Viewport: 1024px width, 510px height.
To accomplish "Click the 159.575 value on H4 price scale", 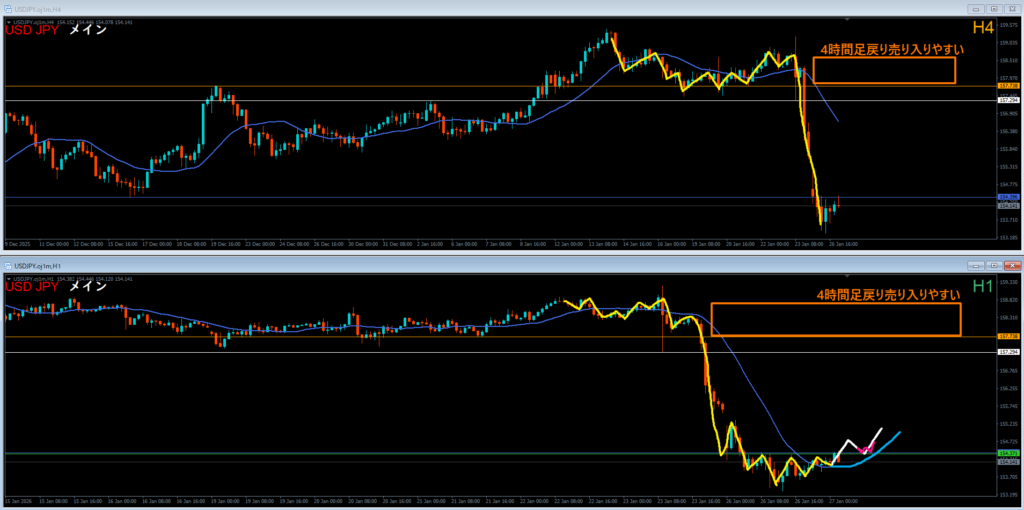I will (x=1008, y=25).
